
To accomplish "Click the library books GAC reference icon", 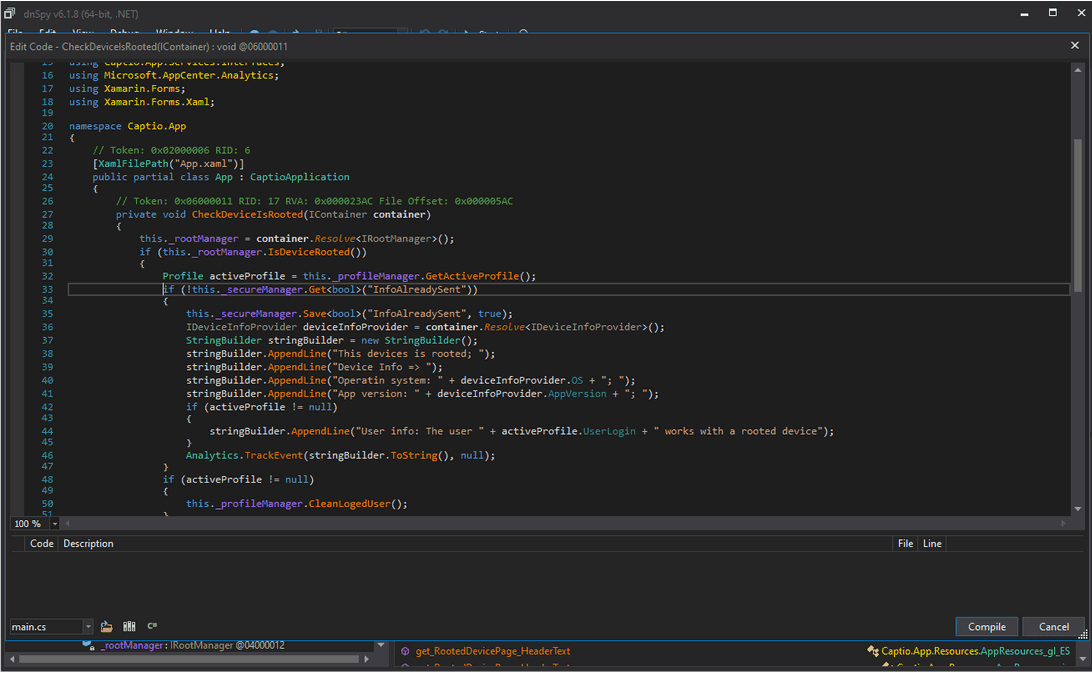I will [130, 627].
